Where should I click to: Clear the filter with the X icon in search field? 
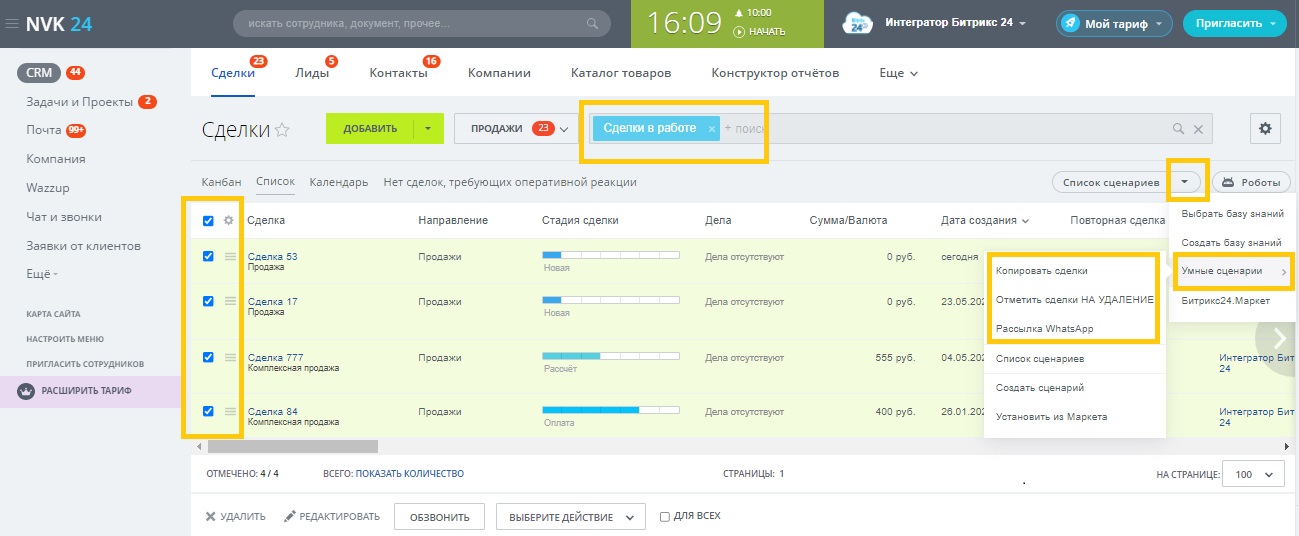pyautogui.click(x=1198, y=129)
